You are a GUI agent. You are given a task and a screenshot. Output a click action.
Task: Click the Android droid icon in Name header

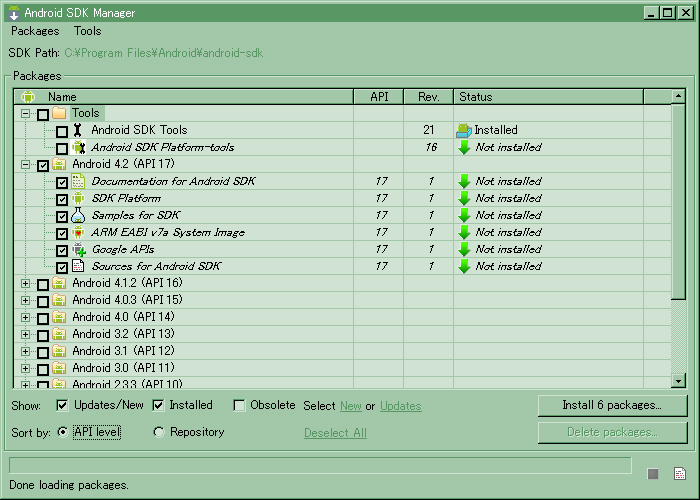(28, 97)
